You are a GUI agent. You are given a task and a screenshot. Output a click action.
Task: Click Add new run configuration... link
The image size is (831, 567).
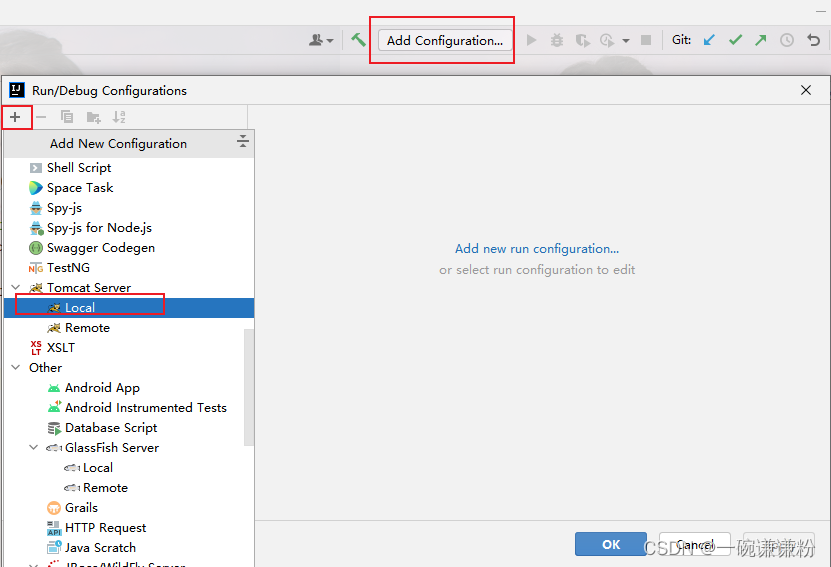tap(537, 249)
